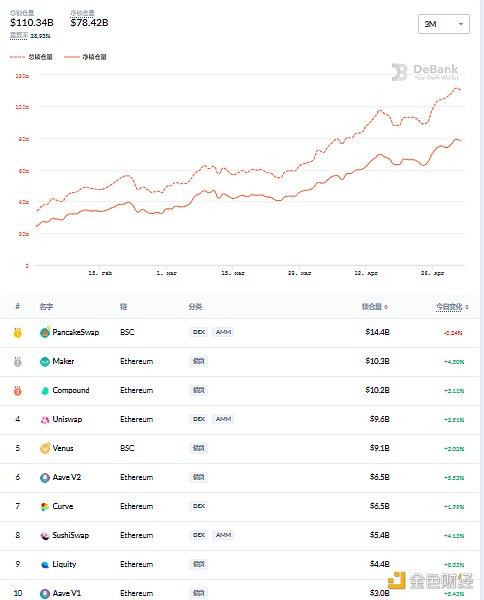Image resolution: width=484 pixels, height=600 pixels.
Task: Select the DEX tag on PancakeSwap row
Action: [199, 332]
